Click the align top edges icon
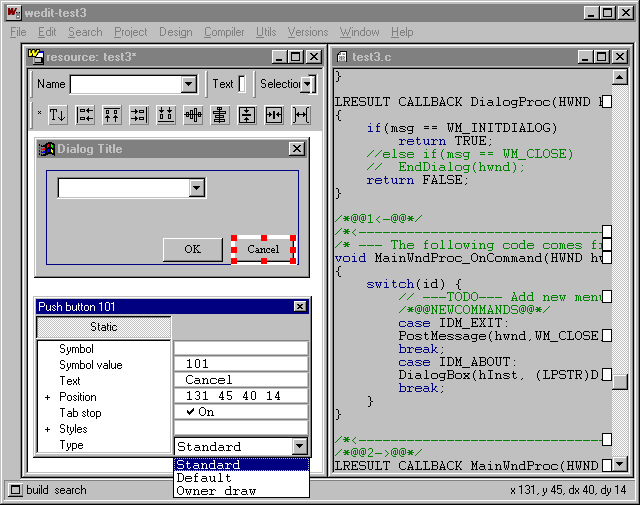 click(112, 115)
